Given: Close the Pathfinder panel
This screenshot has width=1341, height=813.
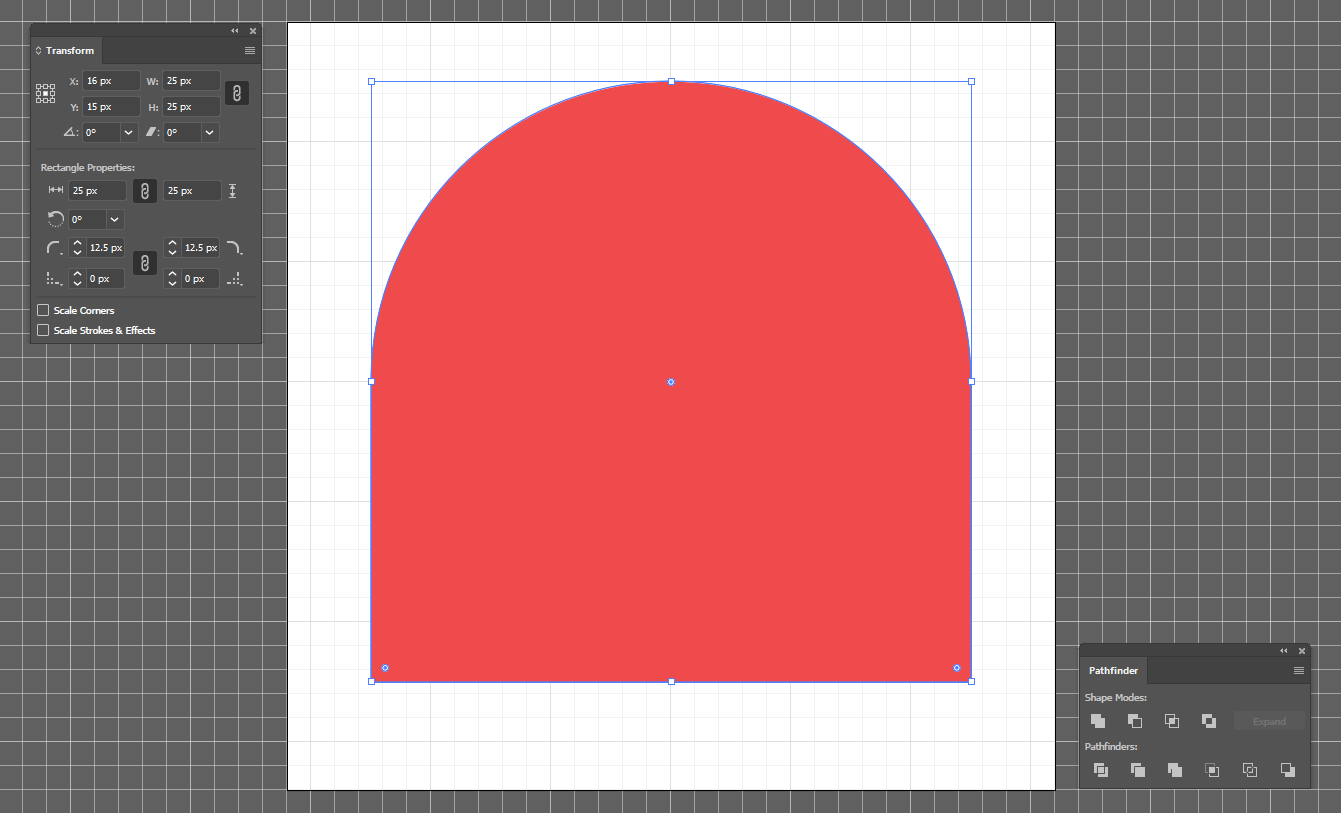Looking at the screenshot, I should pyautogui.click(x=1301, y=651).
